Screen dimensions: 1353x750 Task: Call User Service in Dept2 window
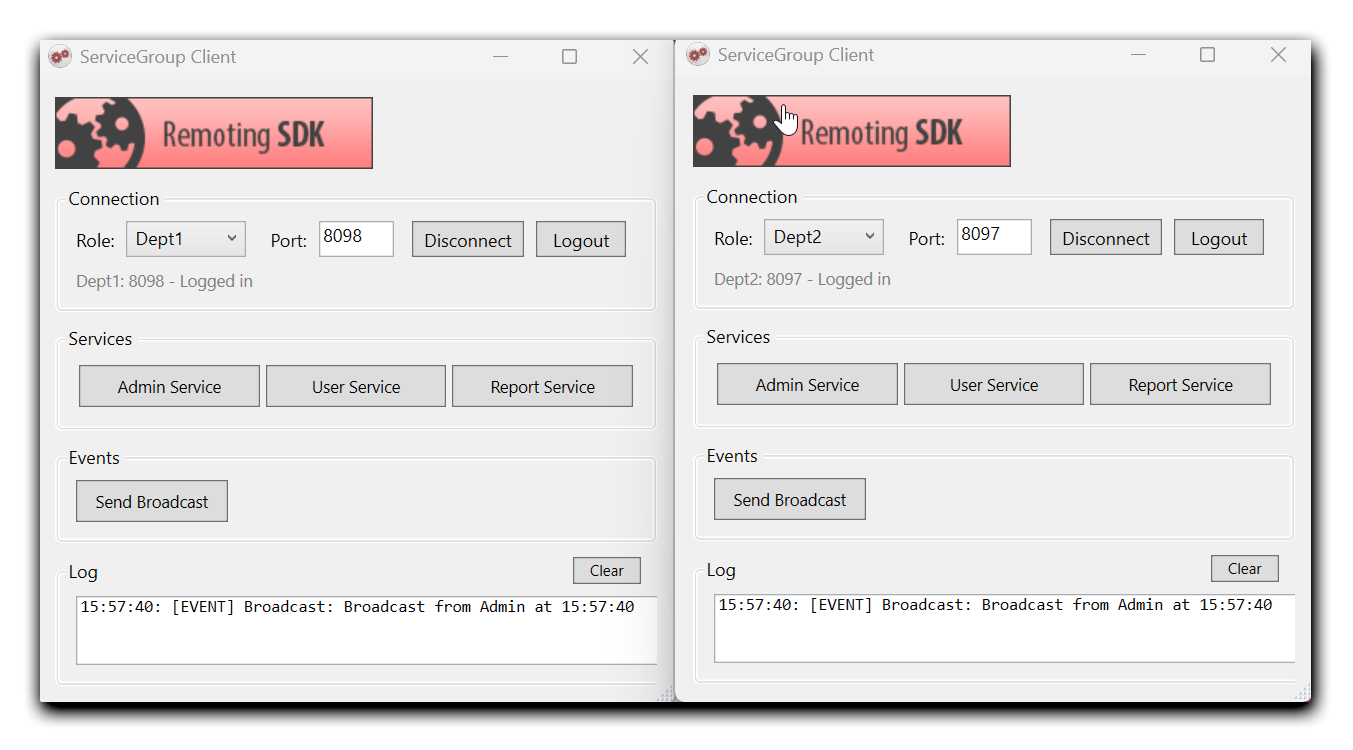[x=994, y=384]
